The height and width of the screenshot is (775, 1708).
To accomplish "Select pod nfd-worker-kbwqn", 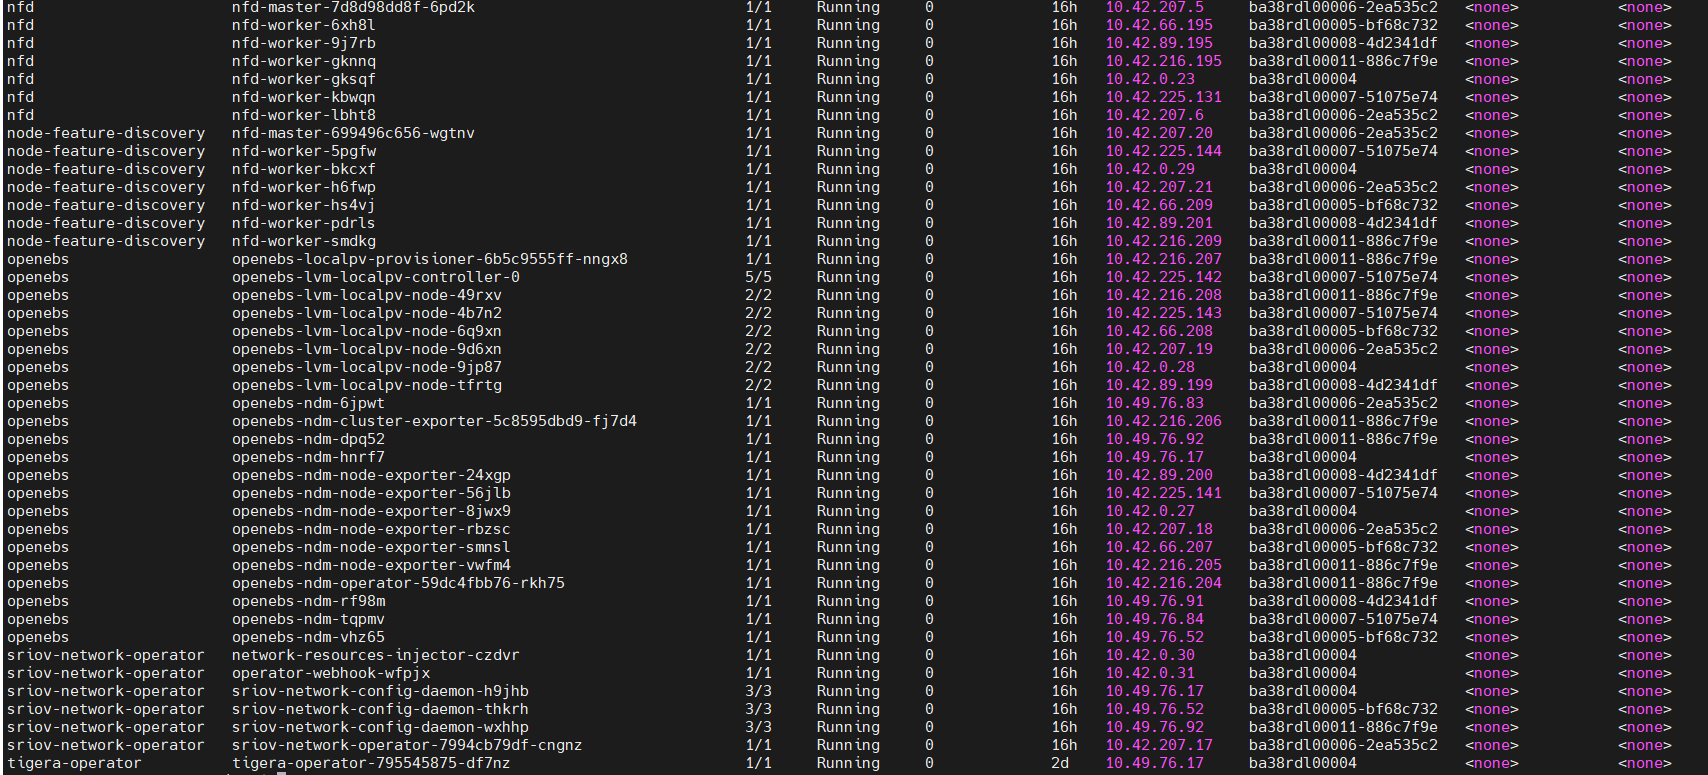I will point(304,97).
